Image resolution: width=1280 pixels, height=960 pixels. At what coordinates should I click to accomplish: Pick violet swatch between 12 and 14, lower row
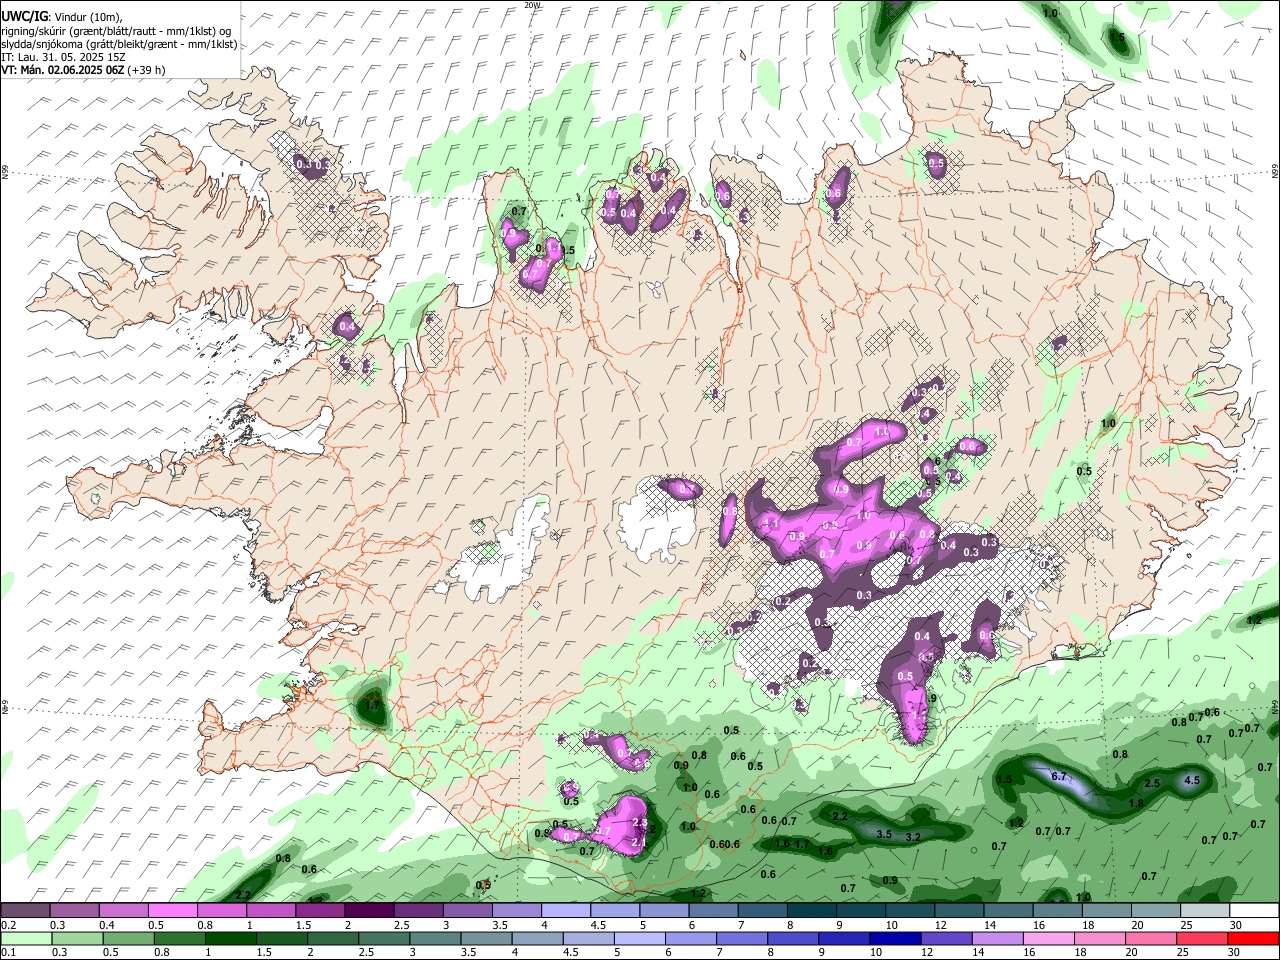pyautogui.click(x=945, y=939)
